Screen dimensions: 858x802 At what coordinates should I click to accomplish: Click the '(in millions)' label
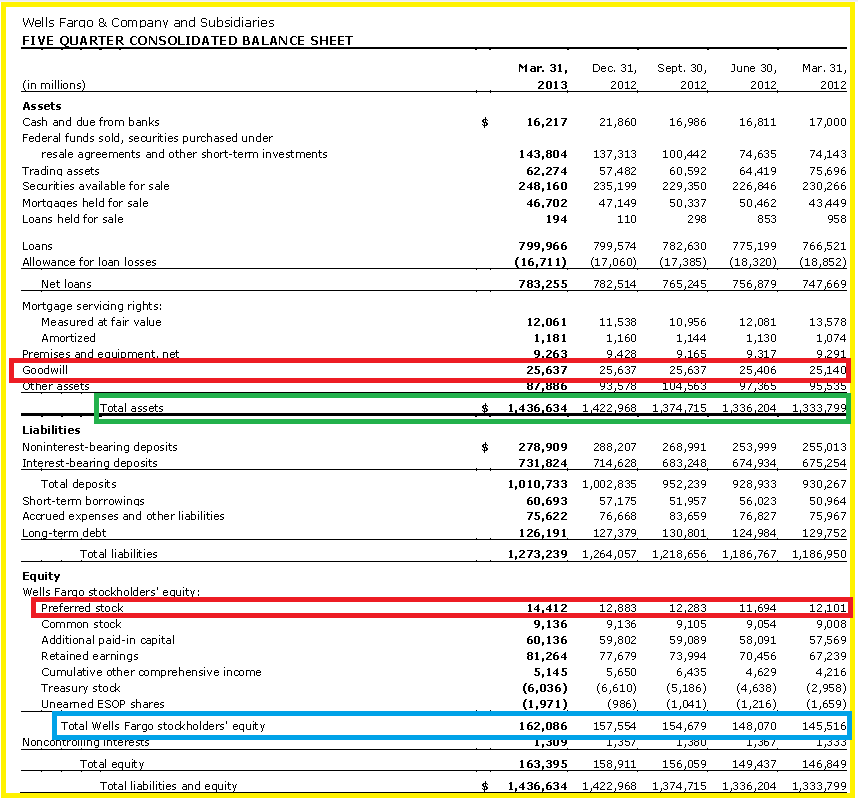(x=54, y=85)
